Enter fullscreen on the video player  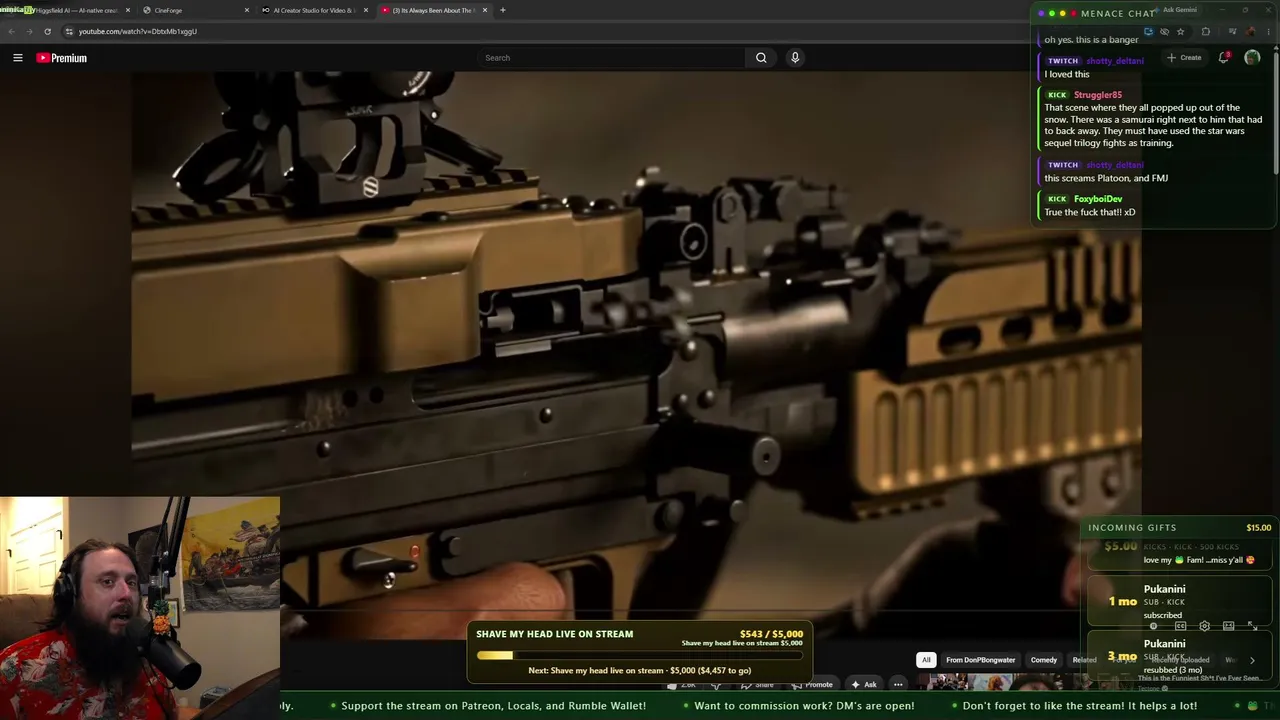pyautogui.click(x=1252, y=626)
